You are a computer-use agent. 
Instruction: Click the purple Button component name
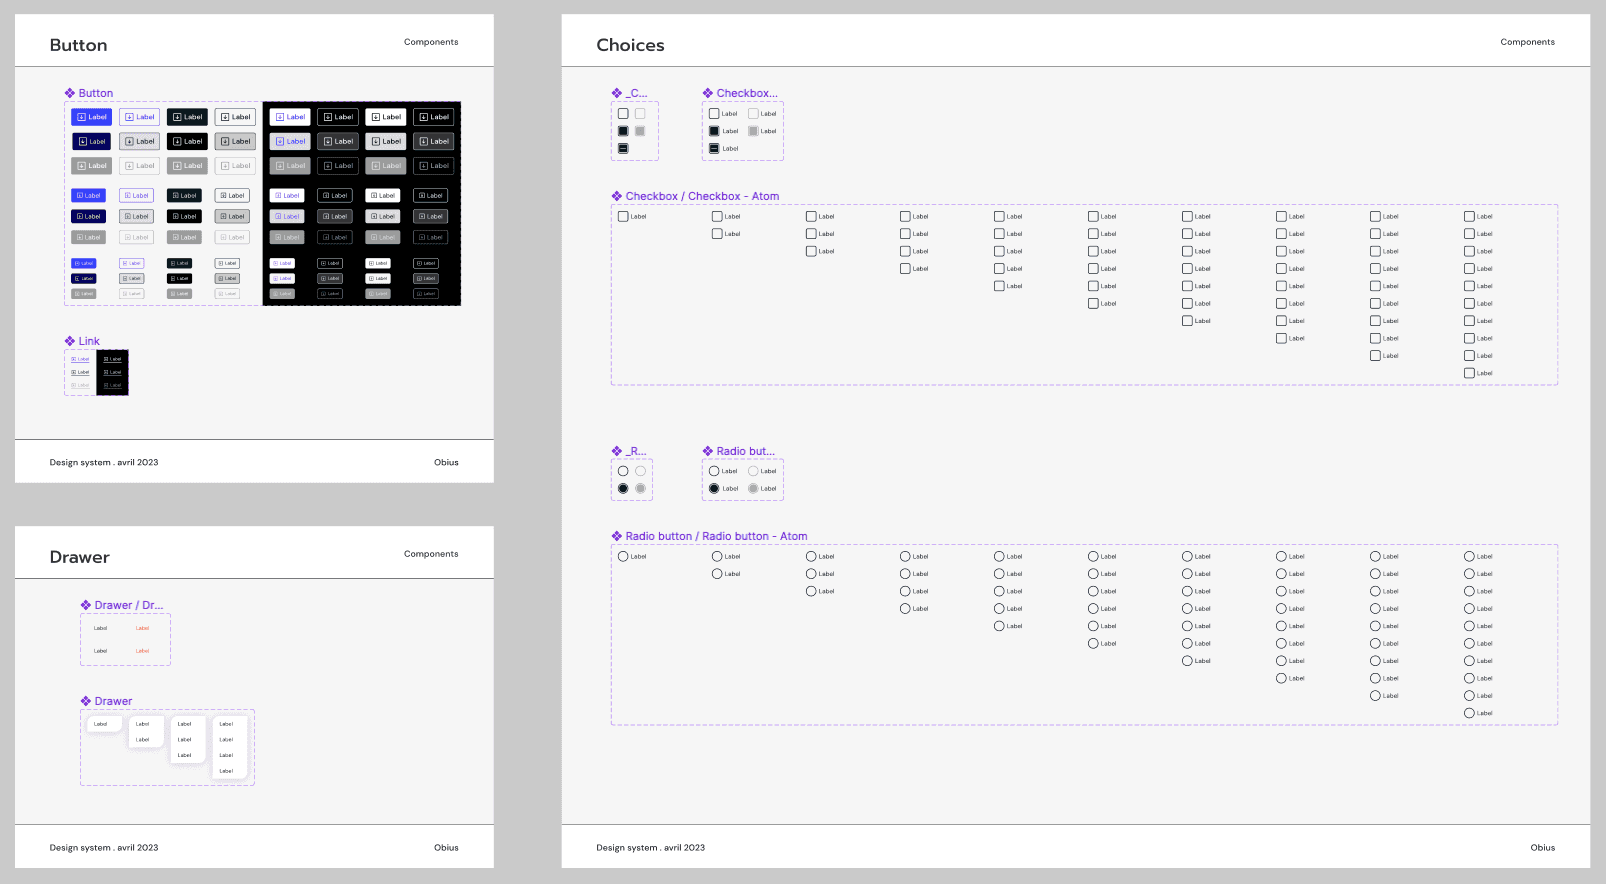point(96,93)
